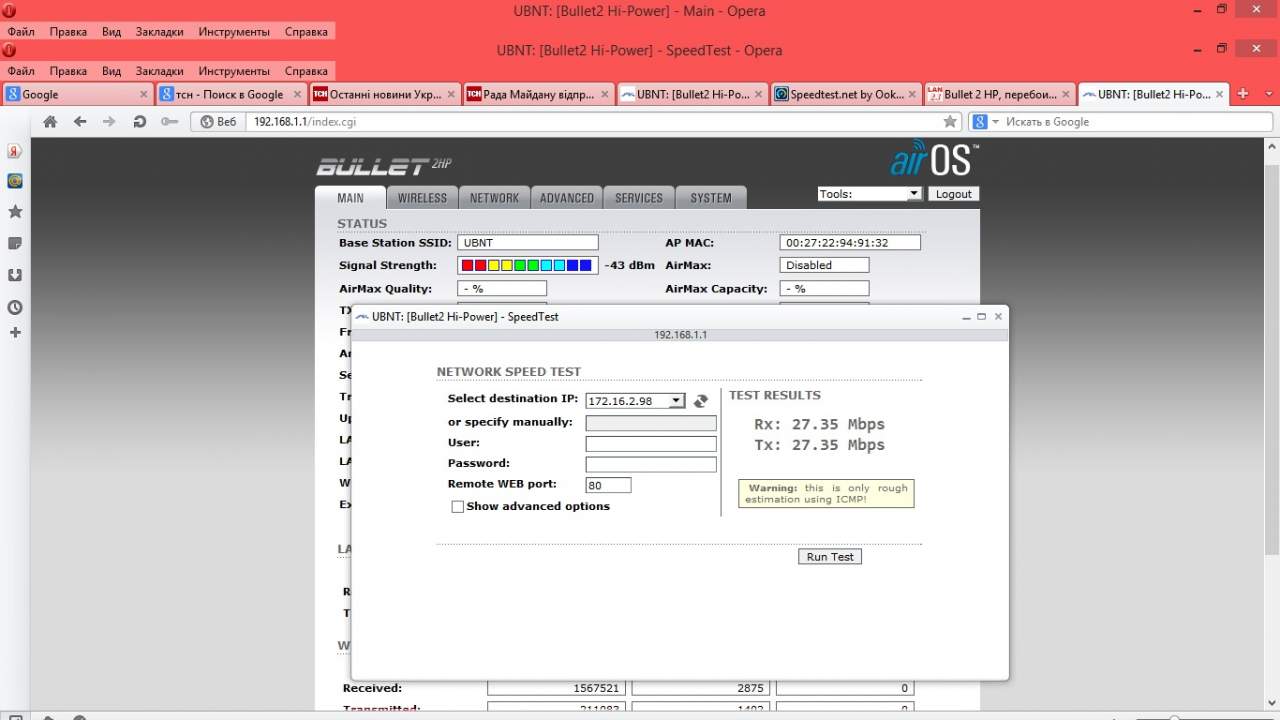The height and width of the screenshot is (720, 1280).
Task: Close the 'Останні новини Укр...' tab
Action: 450,94
